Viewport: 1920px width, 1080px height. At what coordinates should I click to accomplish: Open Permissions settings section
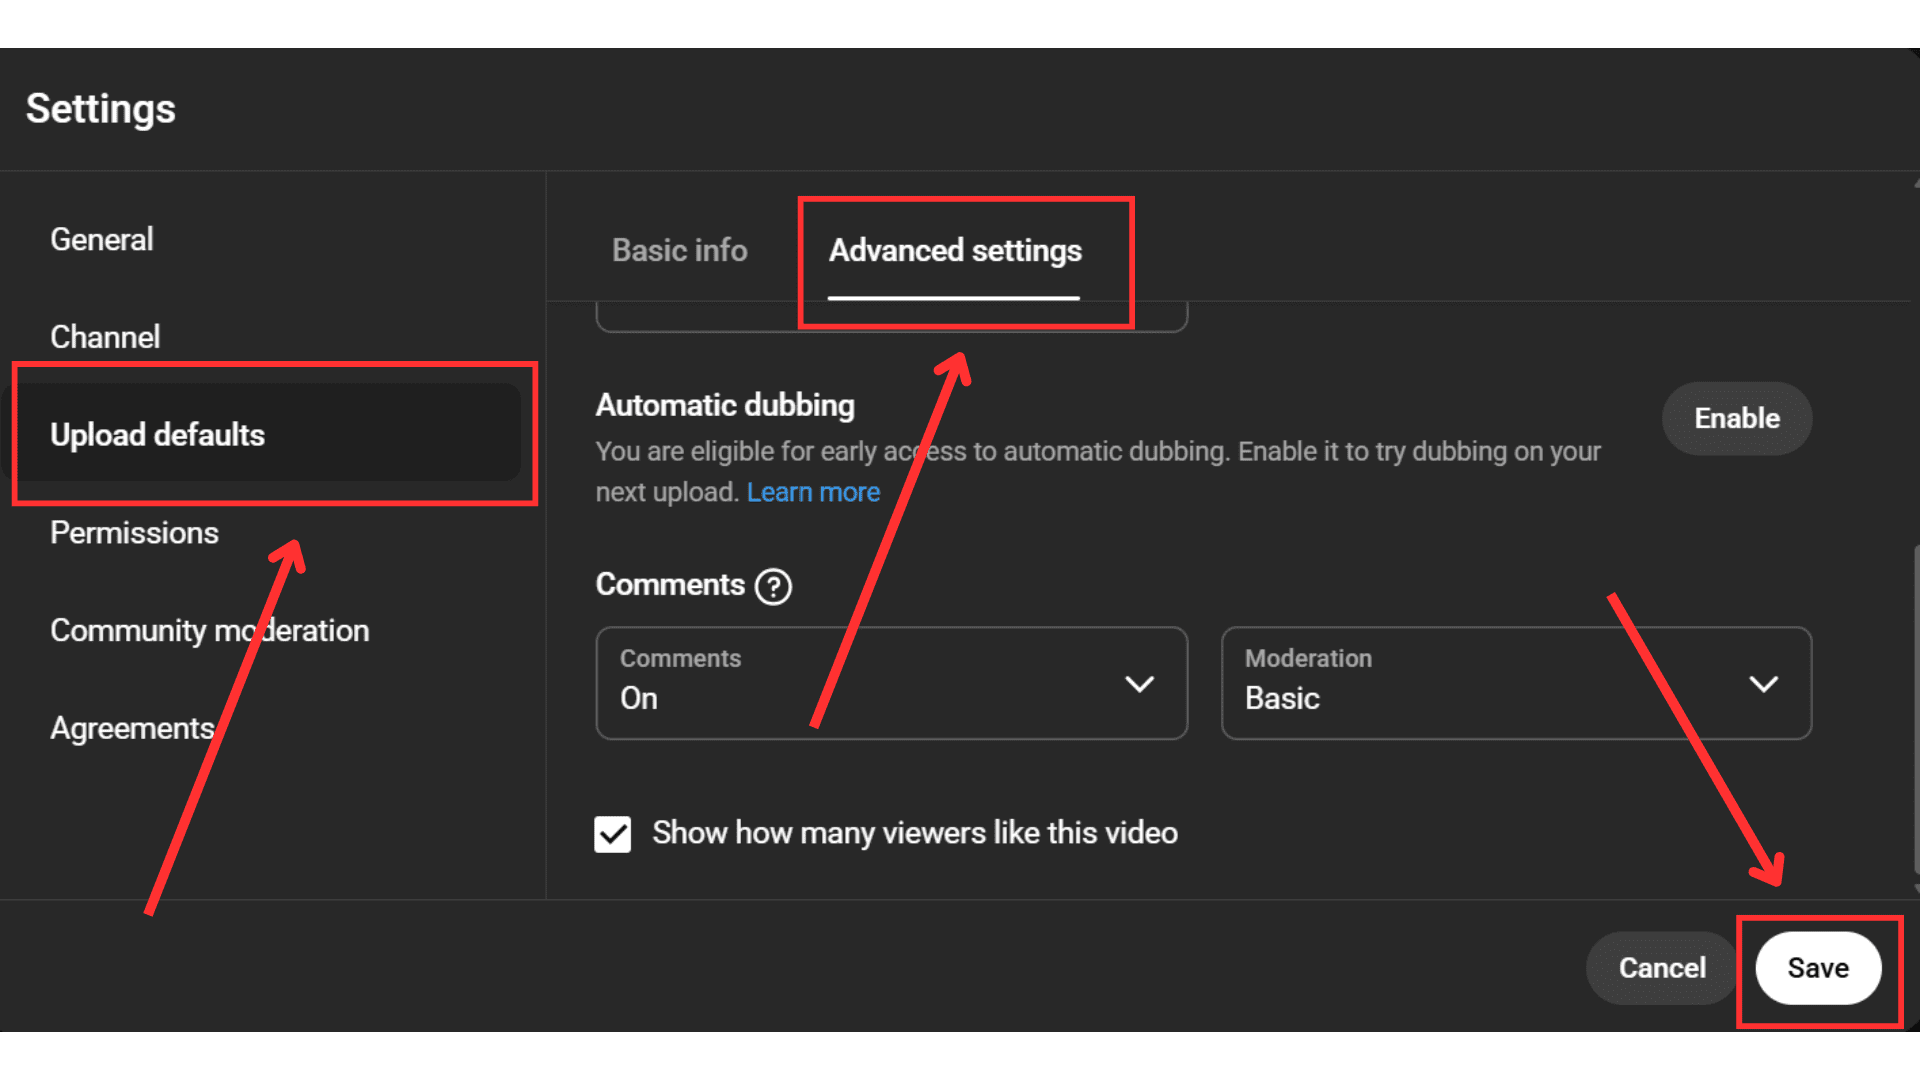[134, 533]
